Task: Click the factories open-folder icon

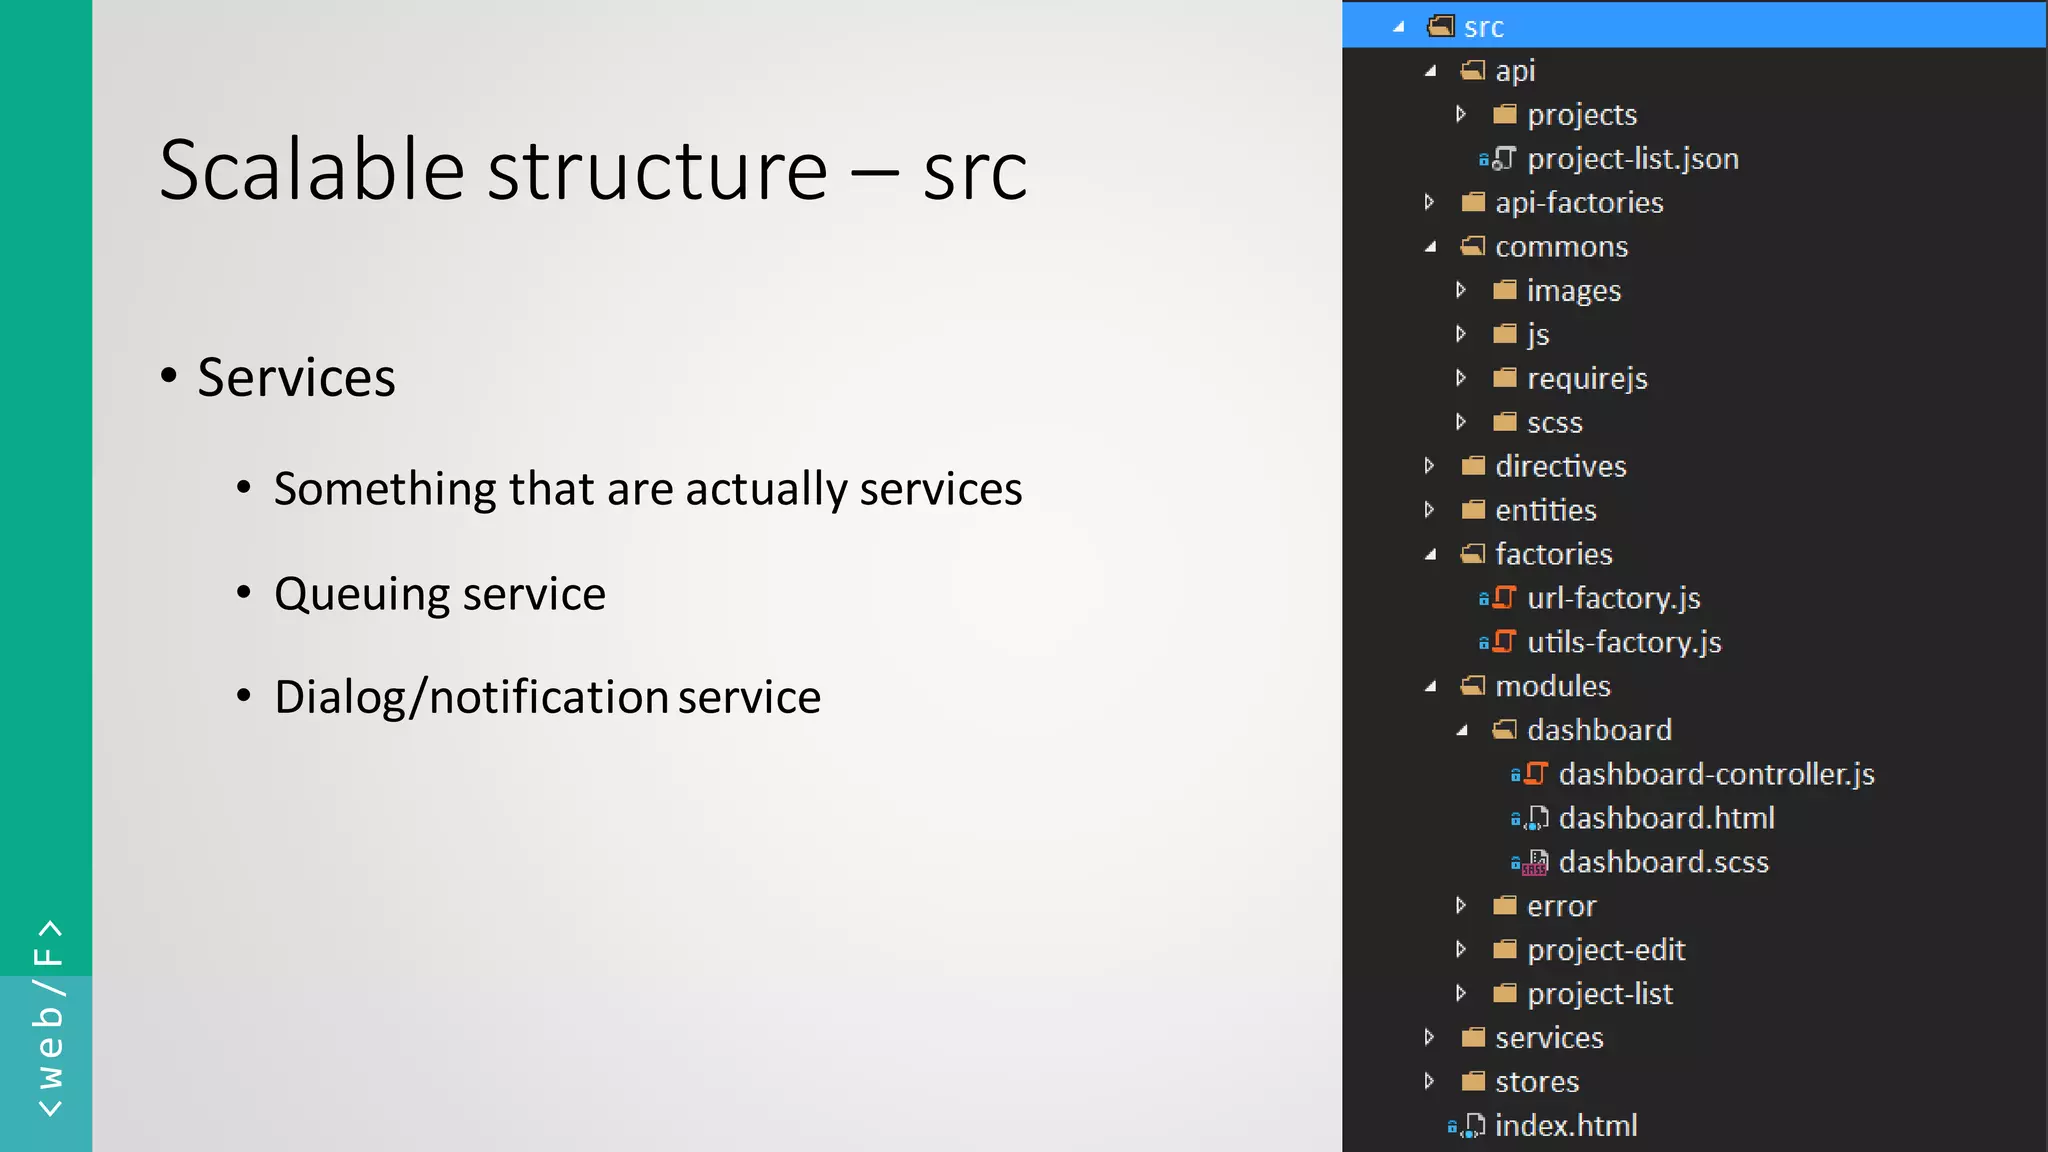Action: 1473,554
